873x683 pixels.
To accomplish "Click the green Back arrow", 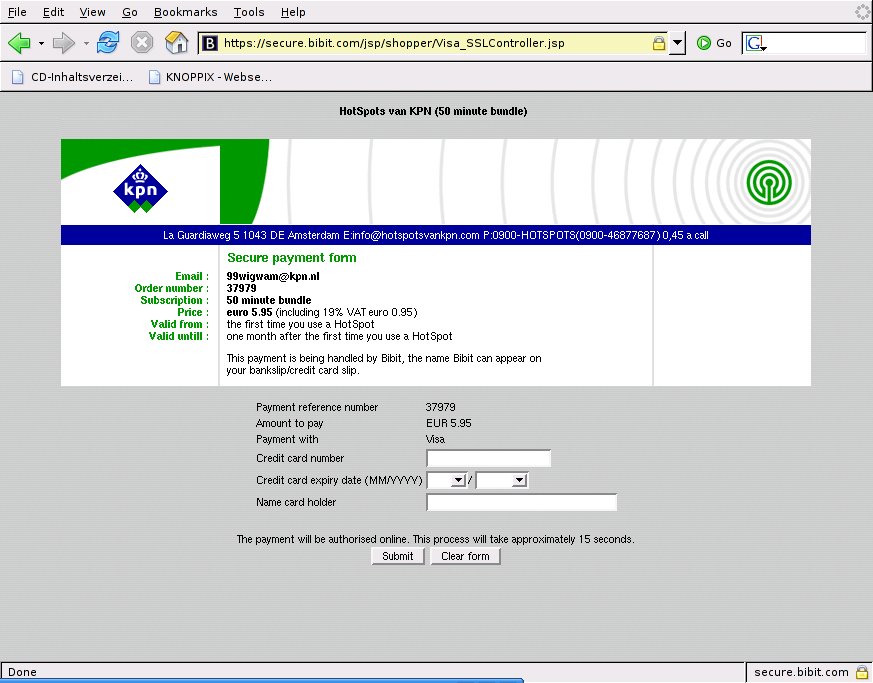I will point(19,43).
